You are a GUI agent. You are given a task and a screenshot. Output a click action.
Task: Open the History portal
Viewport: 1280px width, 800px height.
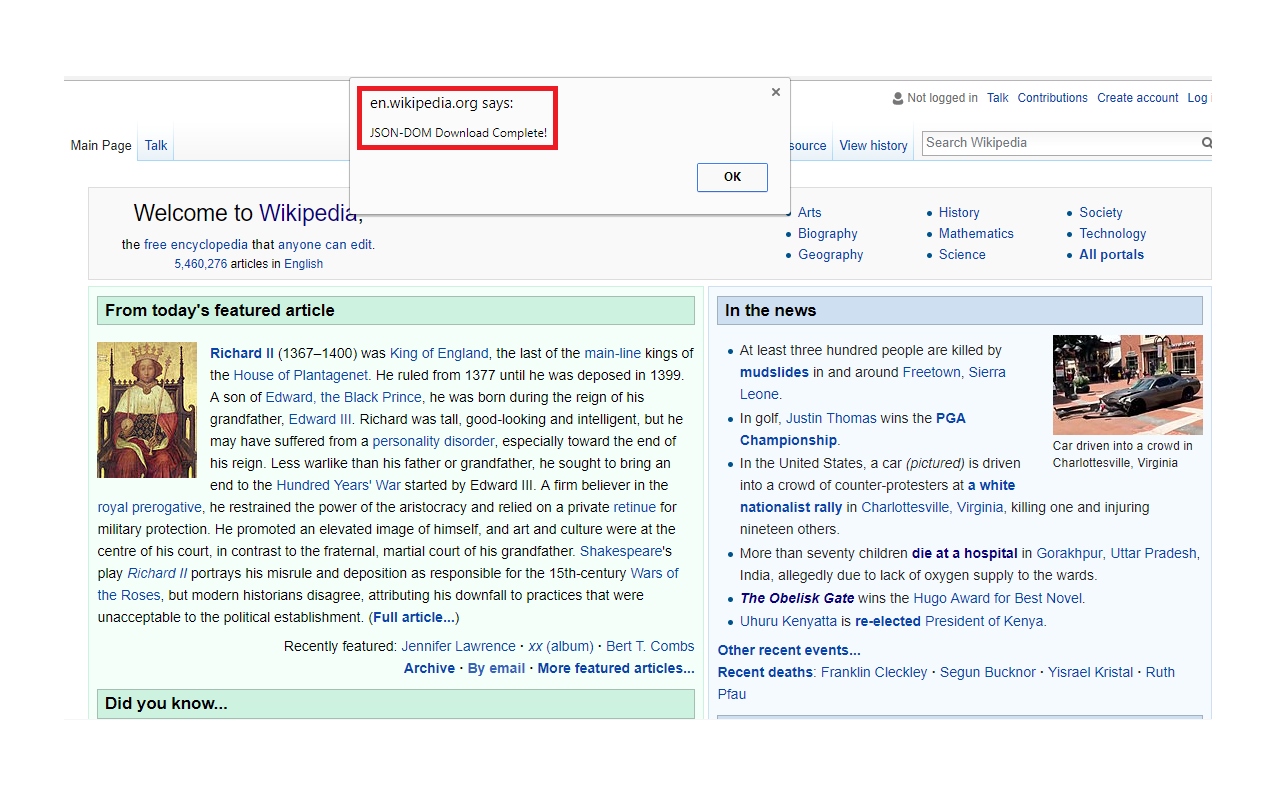pyautogui.click(x=959, y=213)
